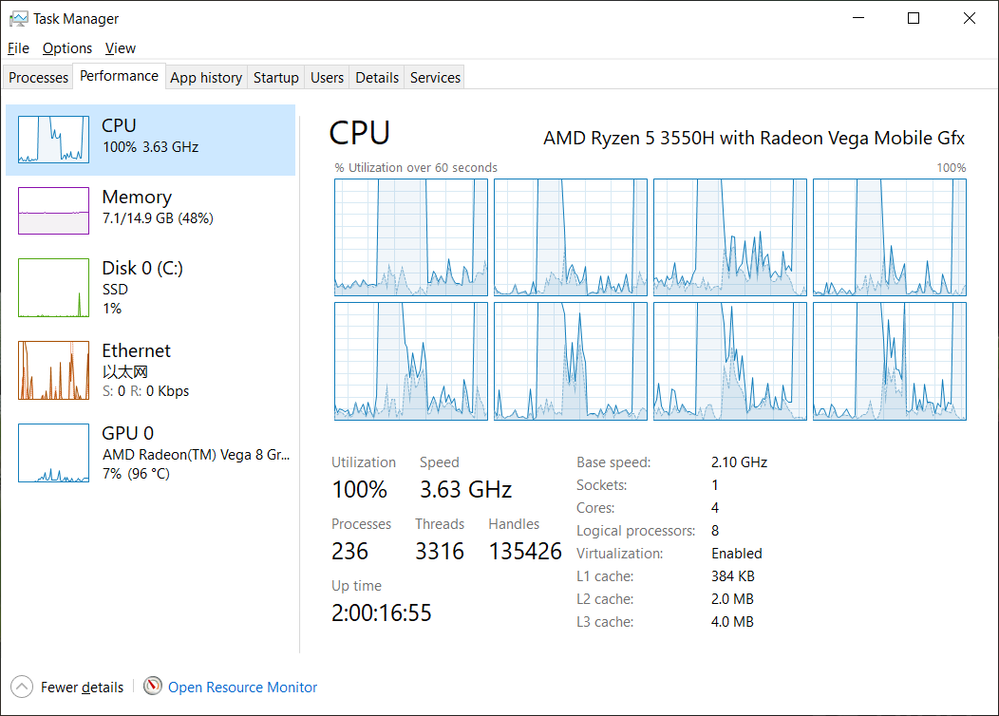The image size is (999, 716).
Task: Collapse view with Fewer details arrow icon
Action: click(22, 687)
